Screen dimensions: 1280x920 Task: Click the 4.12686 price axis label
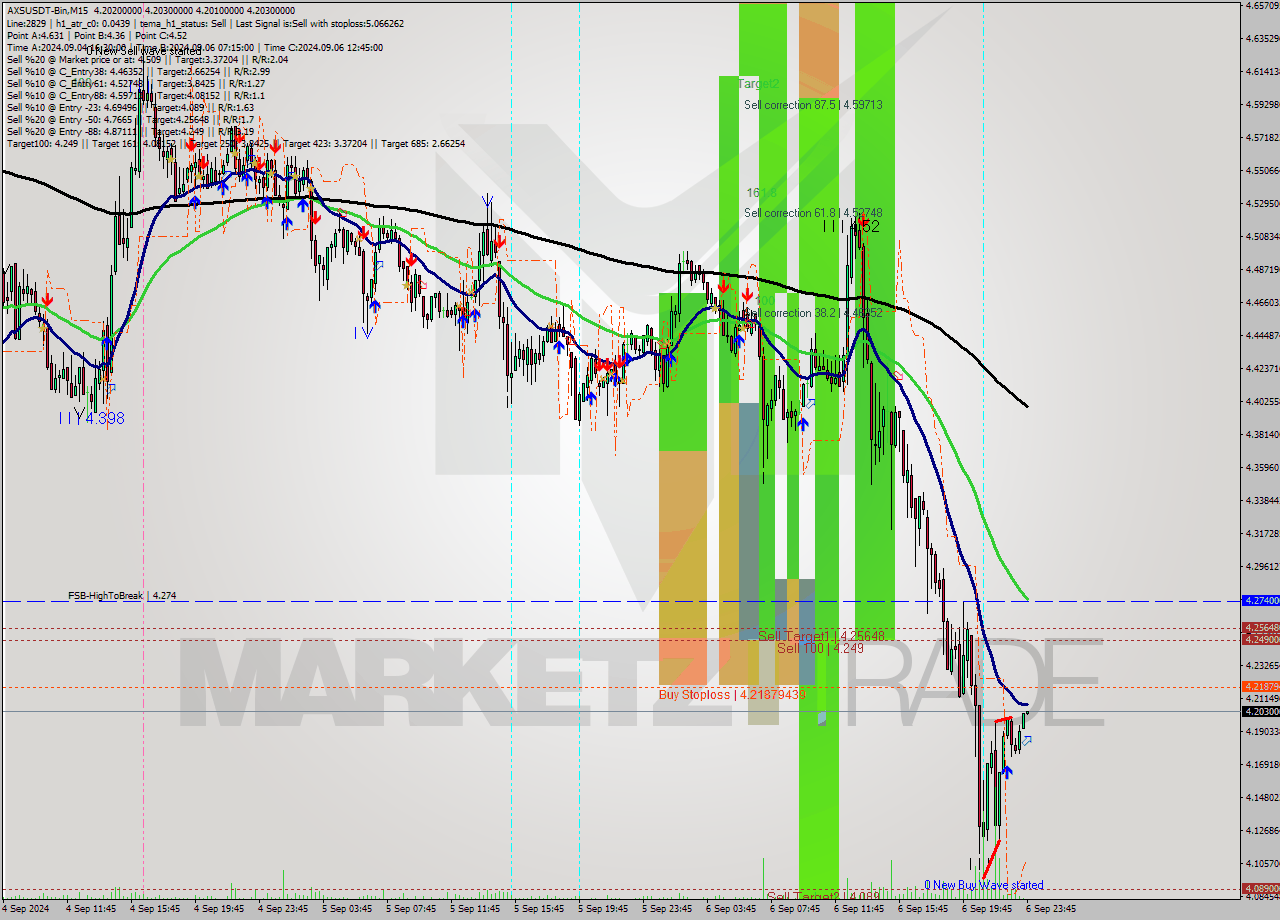1262,830
